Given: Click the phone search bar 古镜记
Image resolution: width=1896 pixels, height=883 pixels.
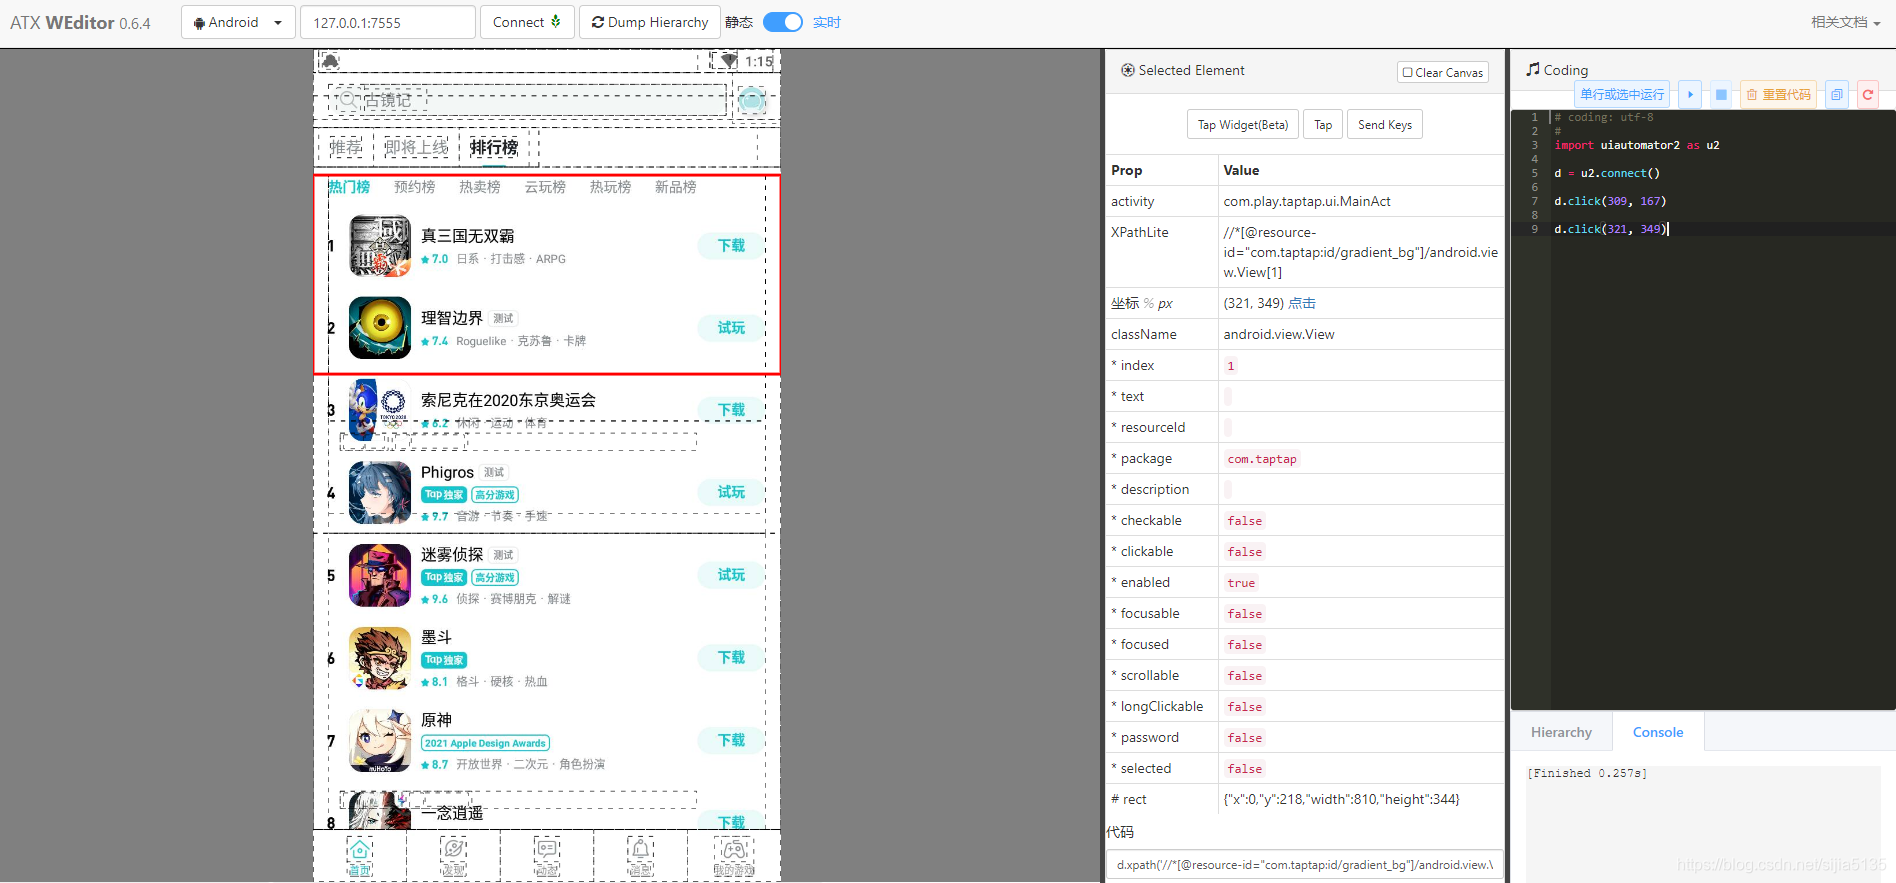Looking at the screenshot, I should (x=529, y=100).
